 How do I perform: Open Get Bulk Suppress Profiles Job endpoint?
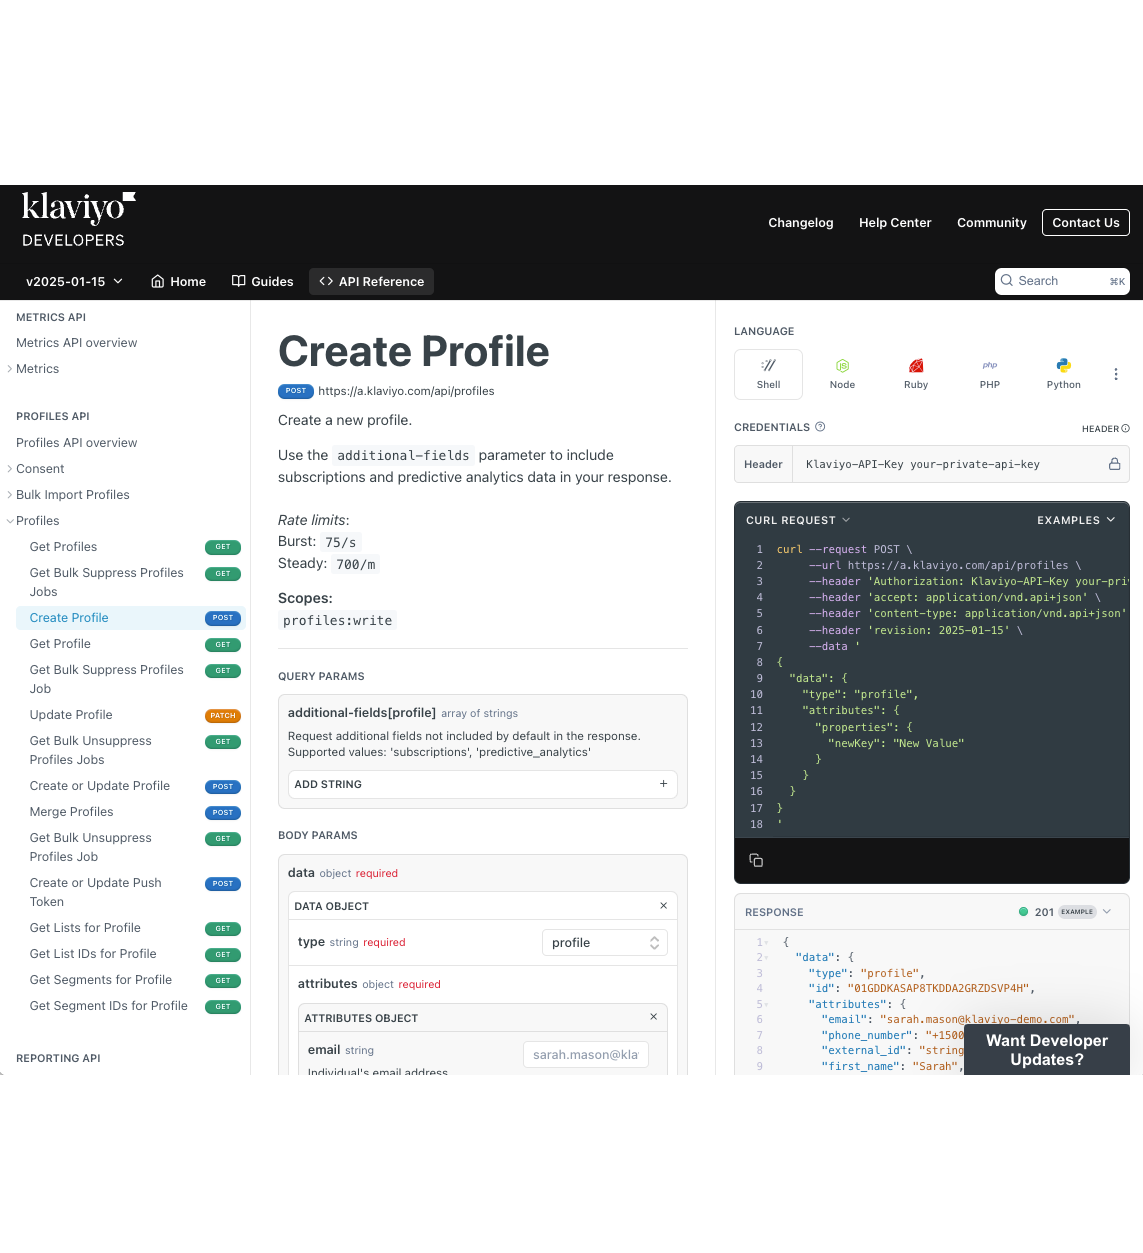coord(131,679)
